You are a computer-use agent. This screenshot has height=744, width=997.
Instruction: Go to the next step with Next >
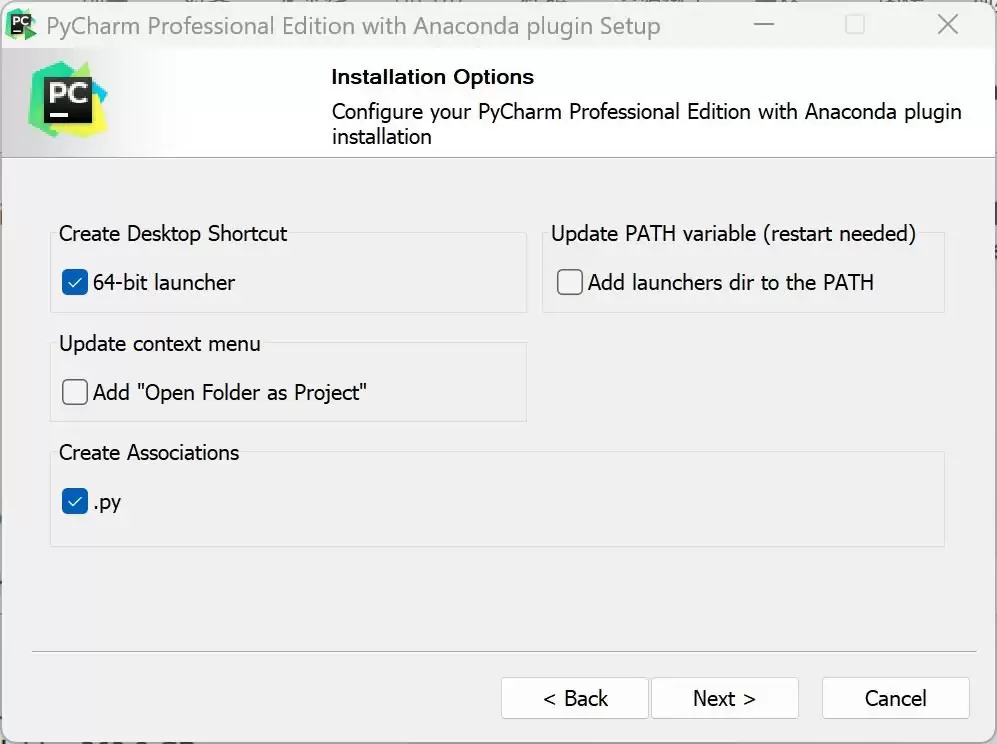[x=725, y=698]
